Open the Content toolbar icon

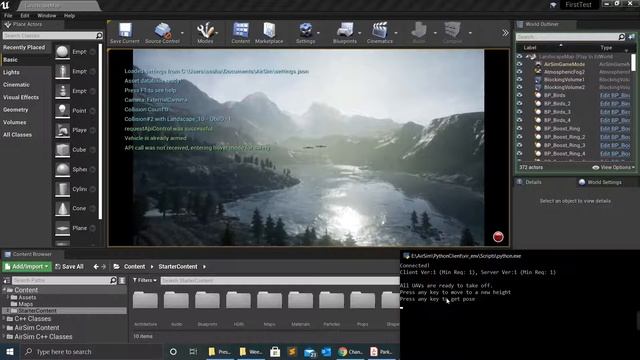pos(240,33)
